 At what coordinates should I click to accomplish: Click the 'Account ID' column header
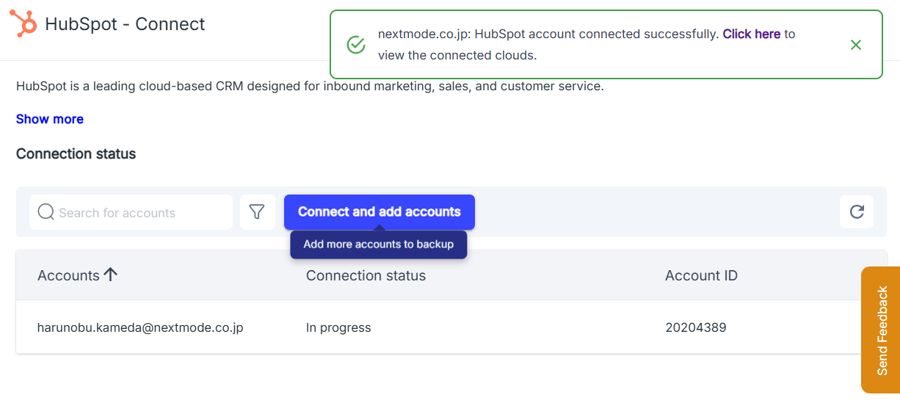(x=701, y=276)
